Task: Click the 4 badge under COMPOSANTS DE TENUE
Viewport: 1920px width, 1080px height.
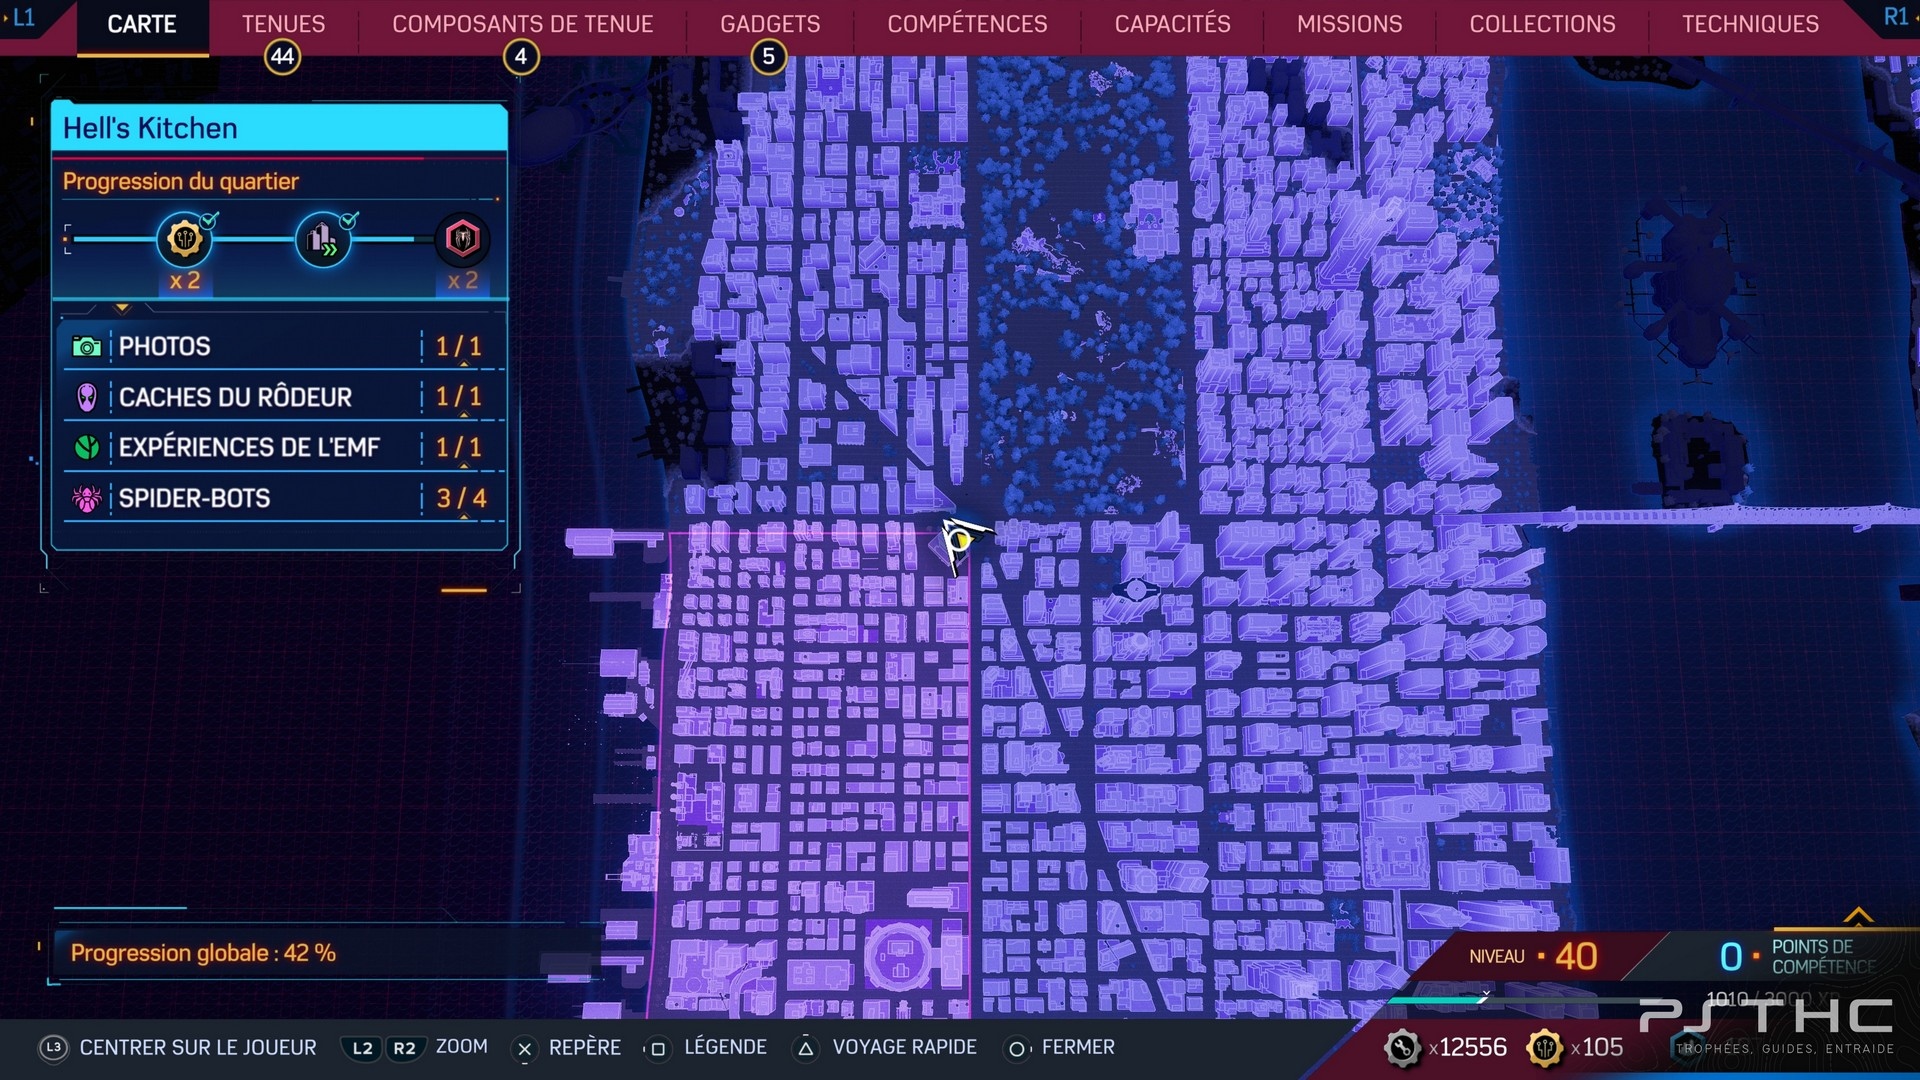Action: [520, 57]
